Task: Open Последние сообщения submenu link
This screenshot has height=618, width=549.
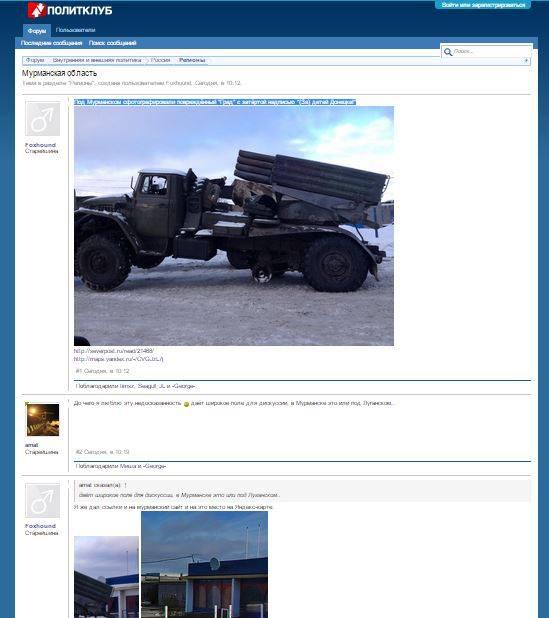Action: pos(51,43)
